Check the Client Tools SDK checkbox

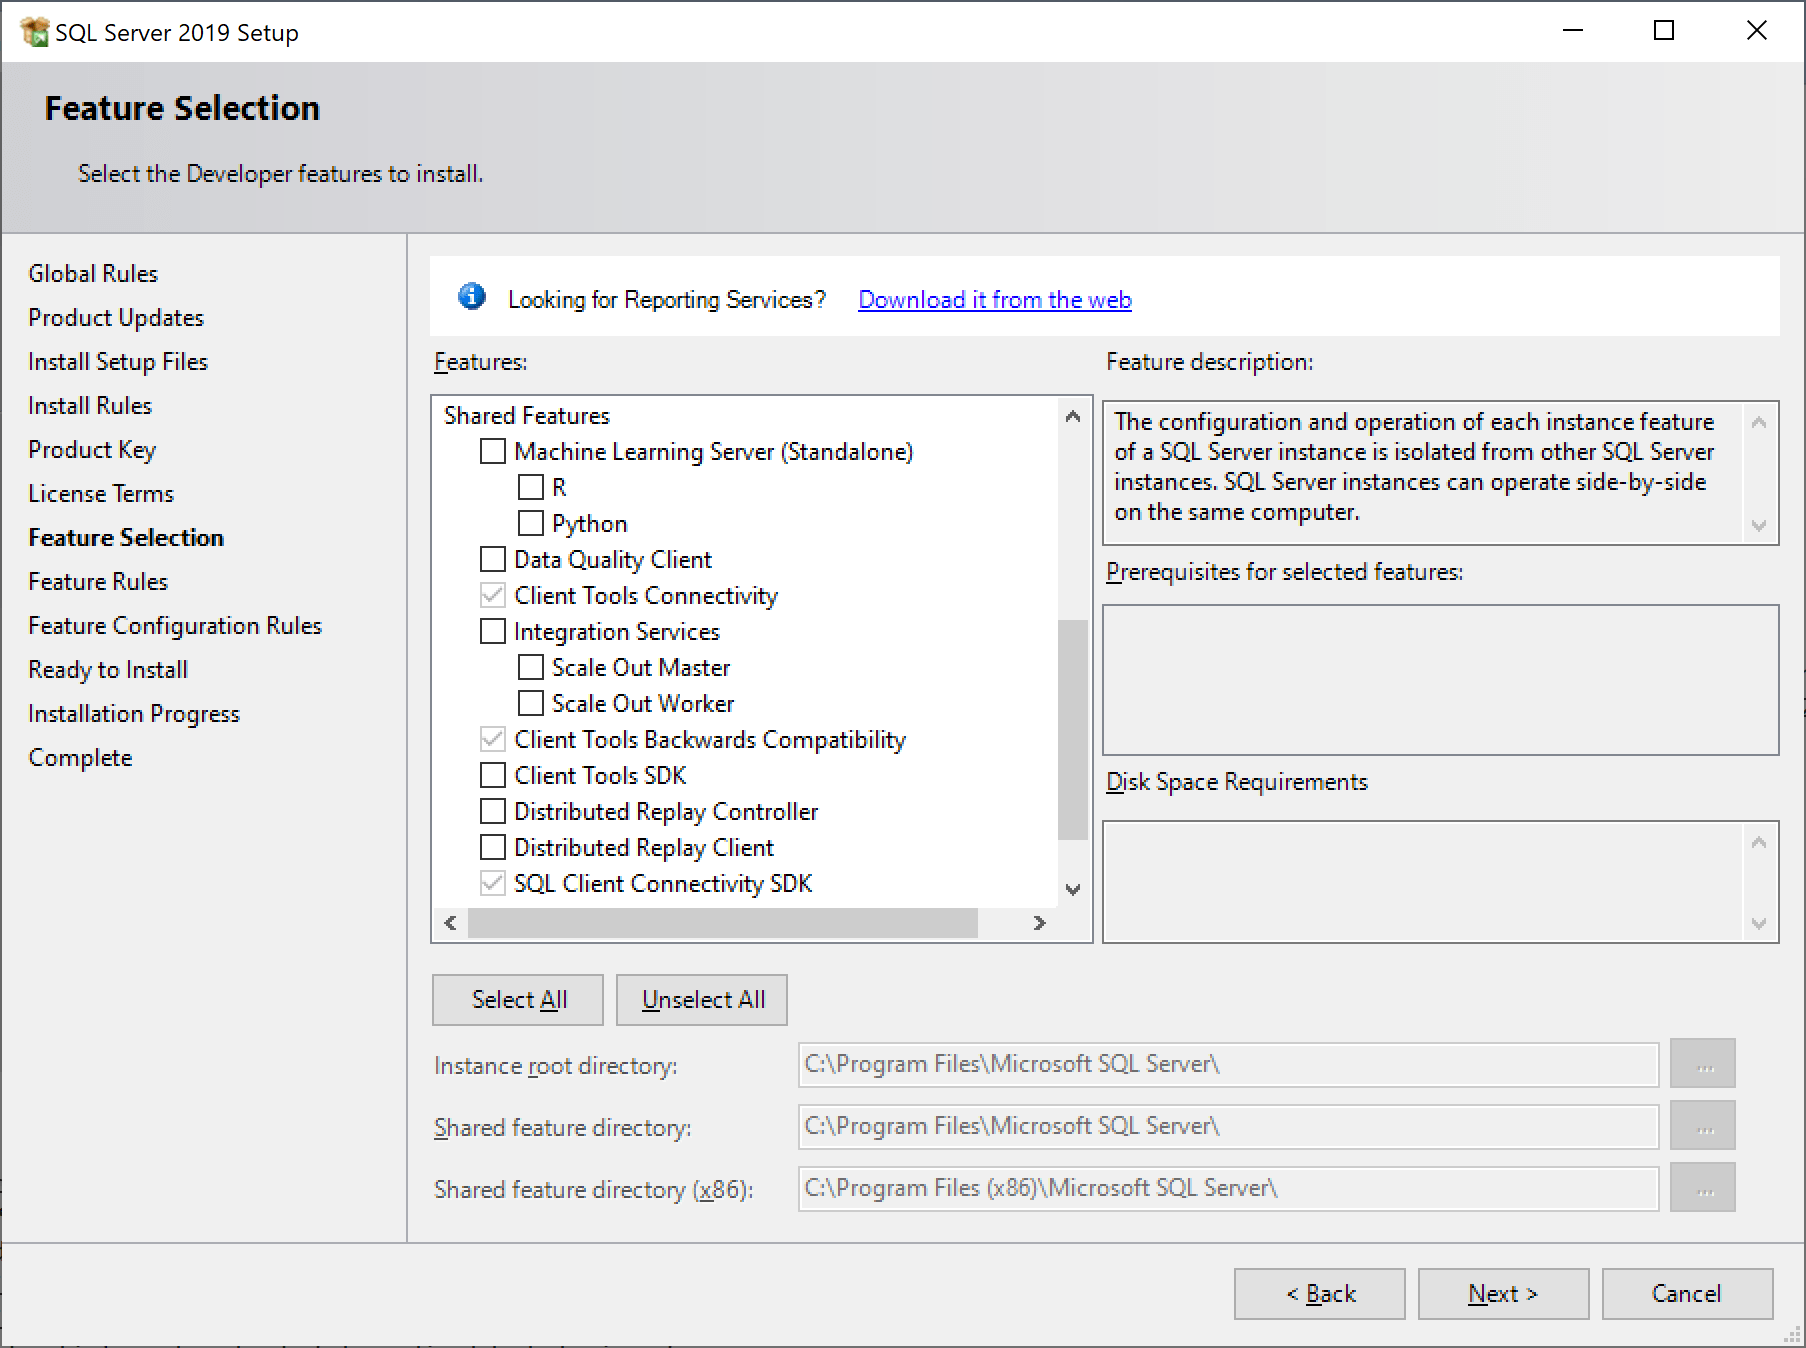tap(493, 776)
